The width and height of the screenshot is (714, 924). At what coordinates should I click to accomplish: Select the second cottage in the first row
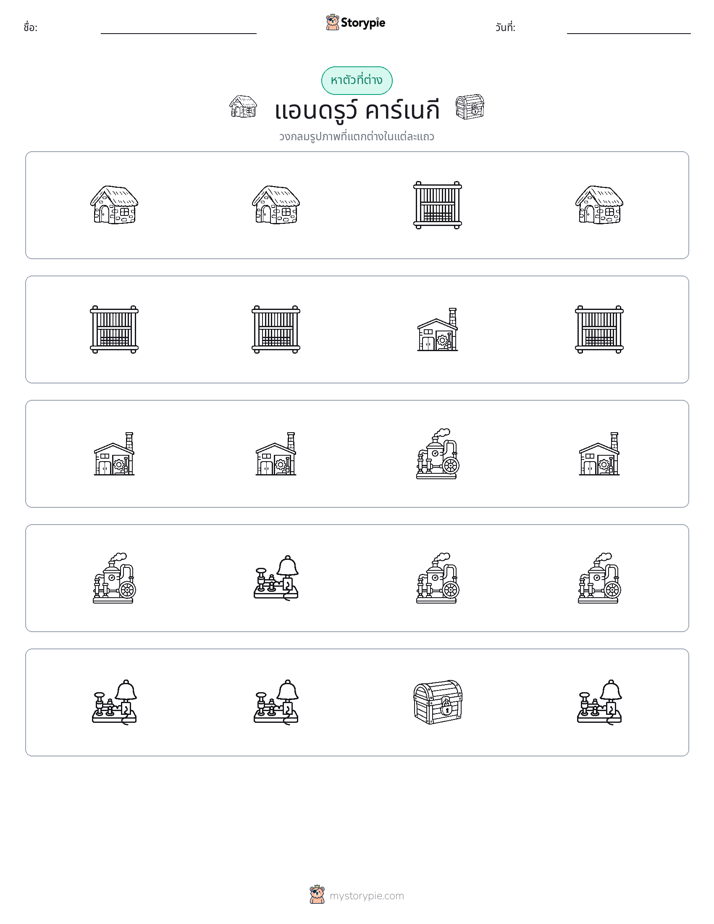tap(276, 204)
